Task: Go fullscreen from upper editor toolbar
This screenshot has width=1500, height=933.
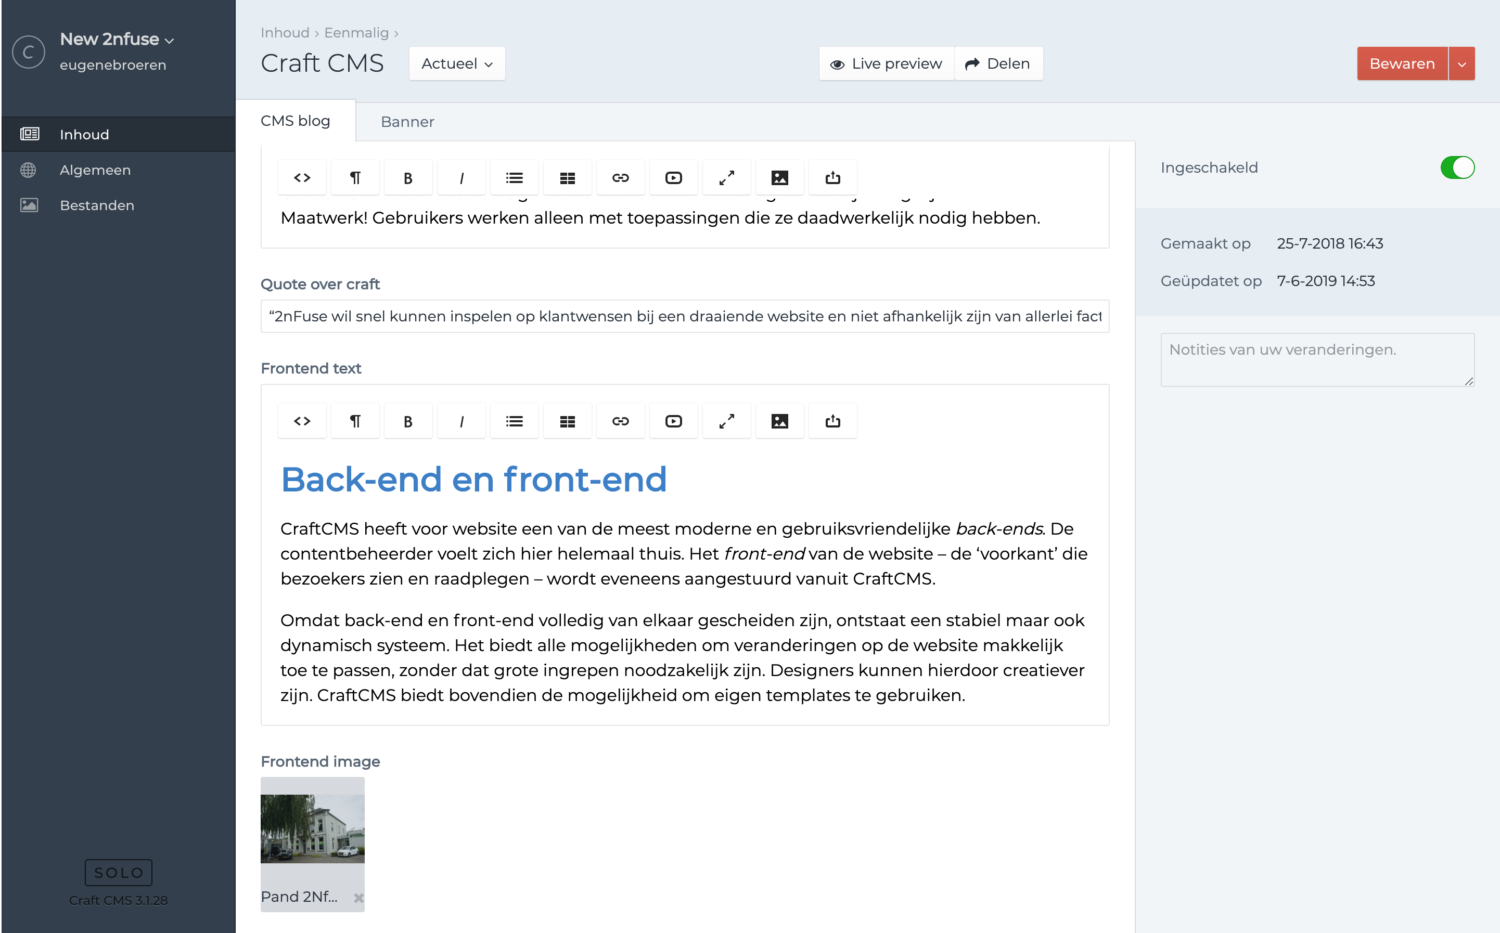Action: (727, 178)
